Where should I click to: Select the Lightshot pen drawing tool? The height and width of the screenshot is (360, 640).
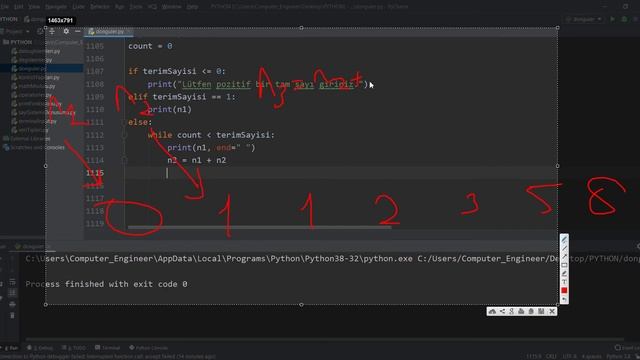564,240
